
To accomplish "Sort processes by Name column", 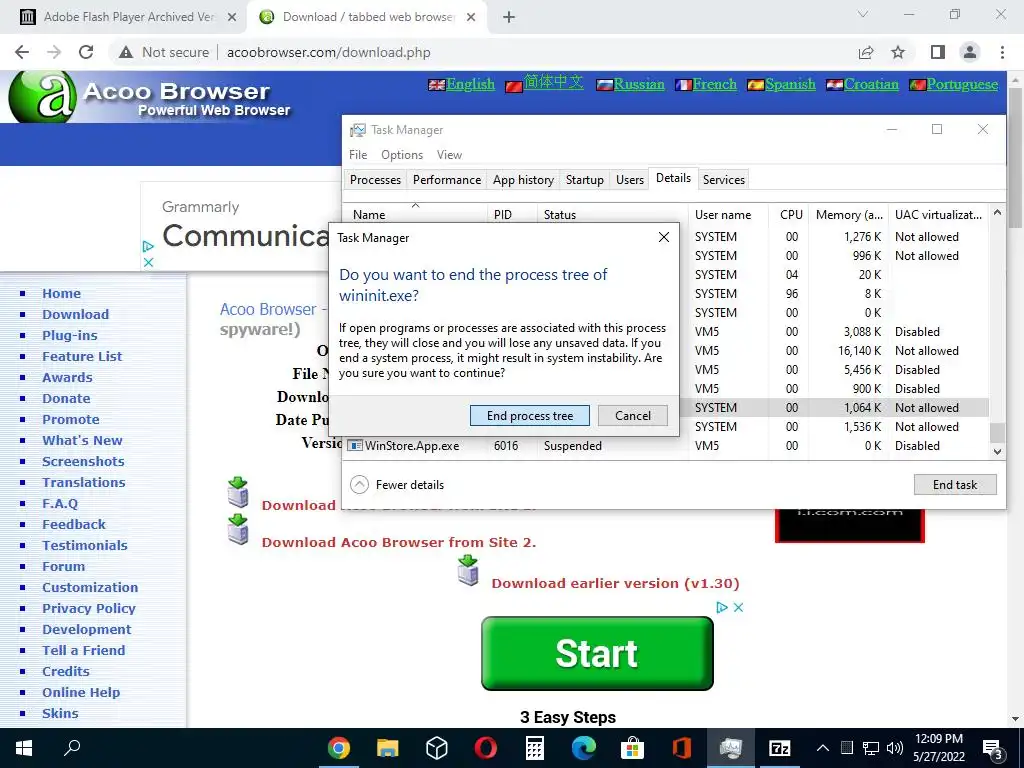I will point(415,214).
